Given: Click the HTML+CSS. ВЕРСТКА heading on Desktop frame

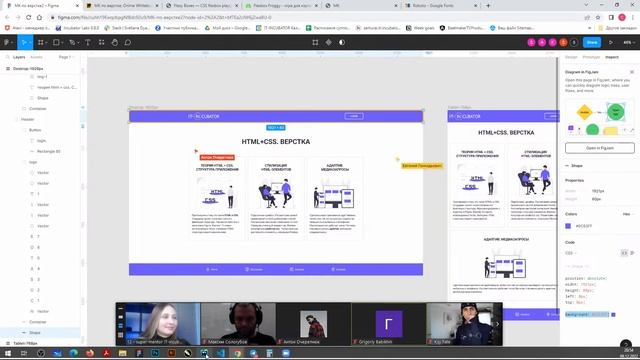Looking at the screenshot, I should [x=276, y=142].
